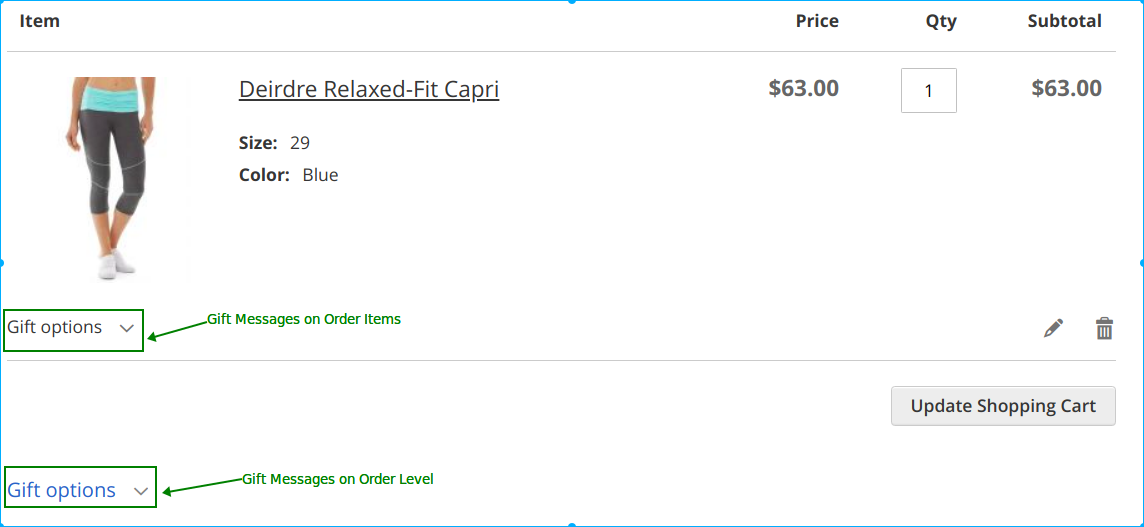This screenshot has width=1144, height=527.
Task: Click the Qty column header
Action: [941, 21]
